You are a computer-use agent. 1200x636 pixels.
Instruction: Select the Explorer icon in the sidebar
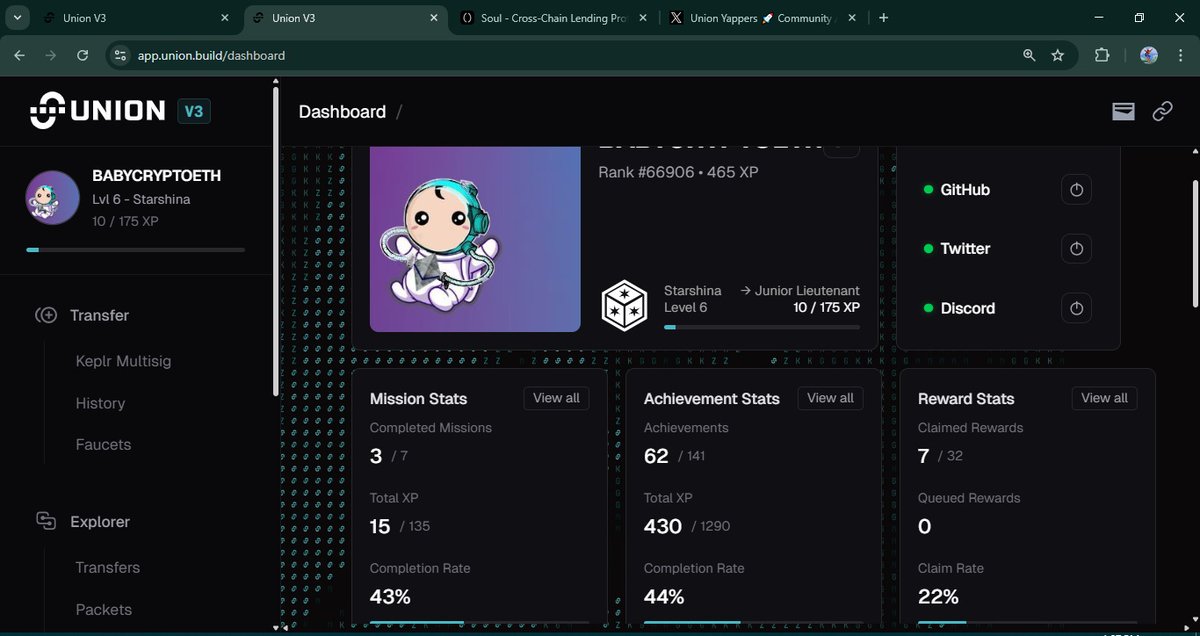point(45,521)
